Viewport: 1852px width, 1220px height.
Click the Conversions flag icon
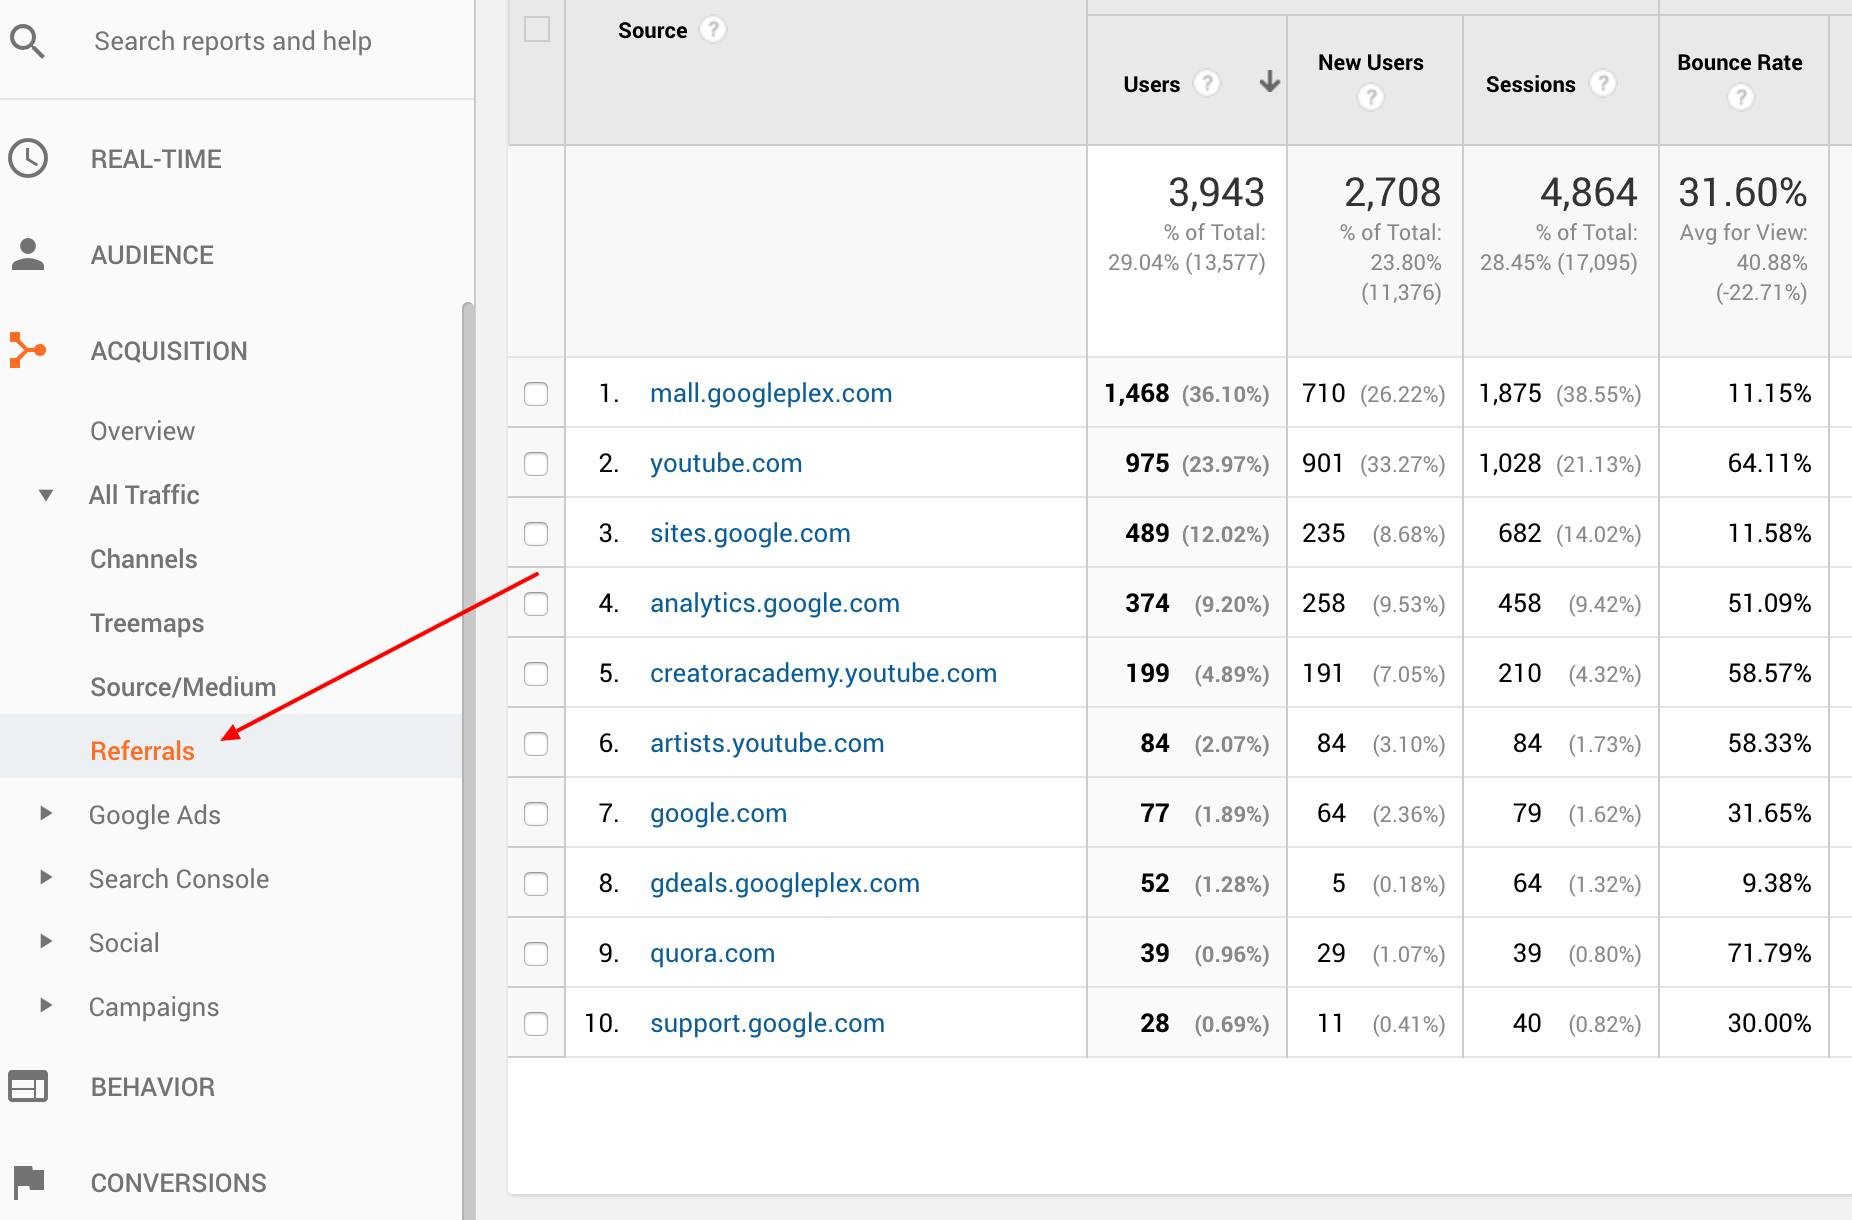(x=27, y=1182)
